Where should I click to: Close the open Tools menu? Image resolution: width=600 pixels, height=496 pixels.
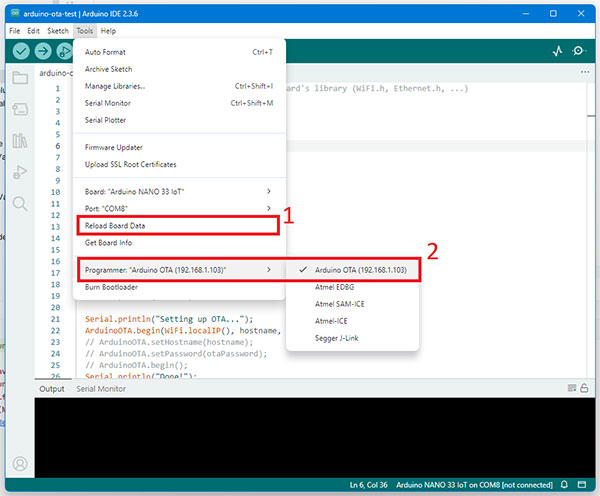pyautogui.click(x=85, y=31)
